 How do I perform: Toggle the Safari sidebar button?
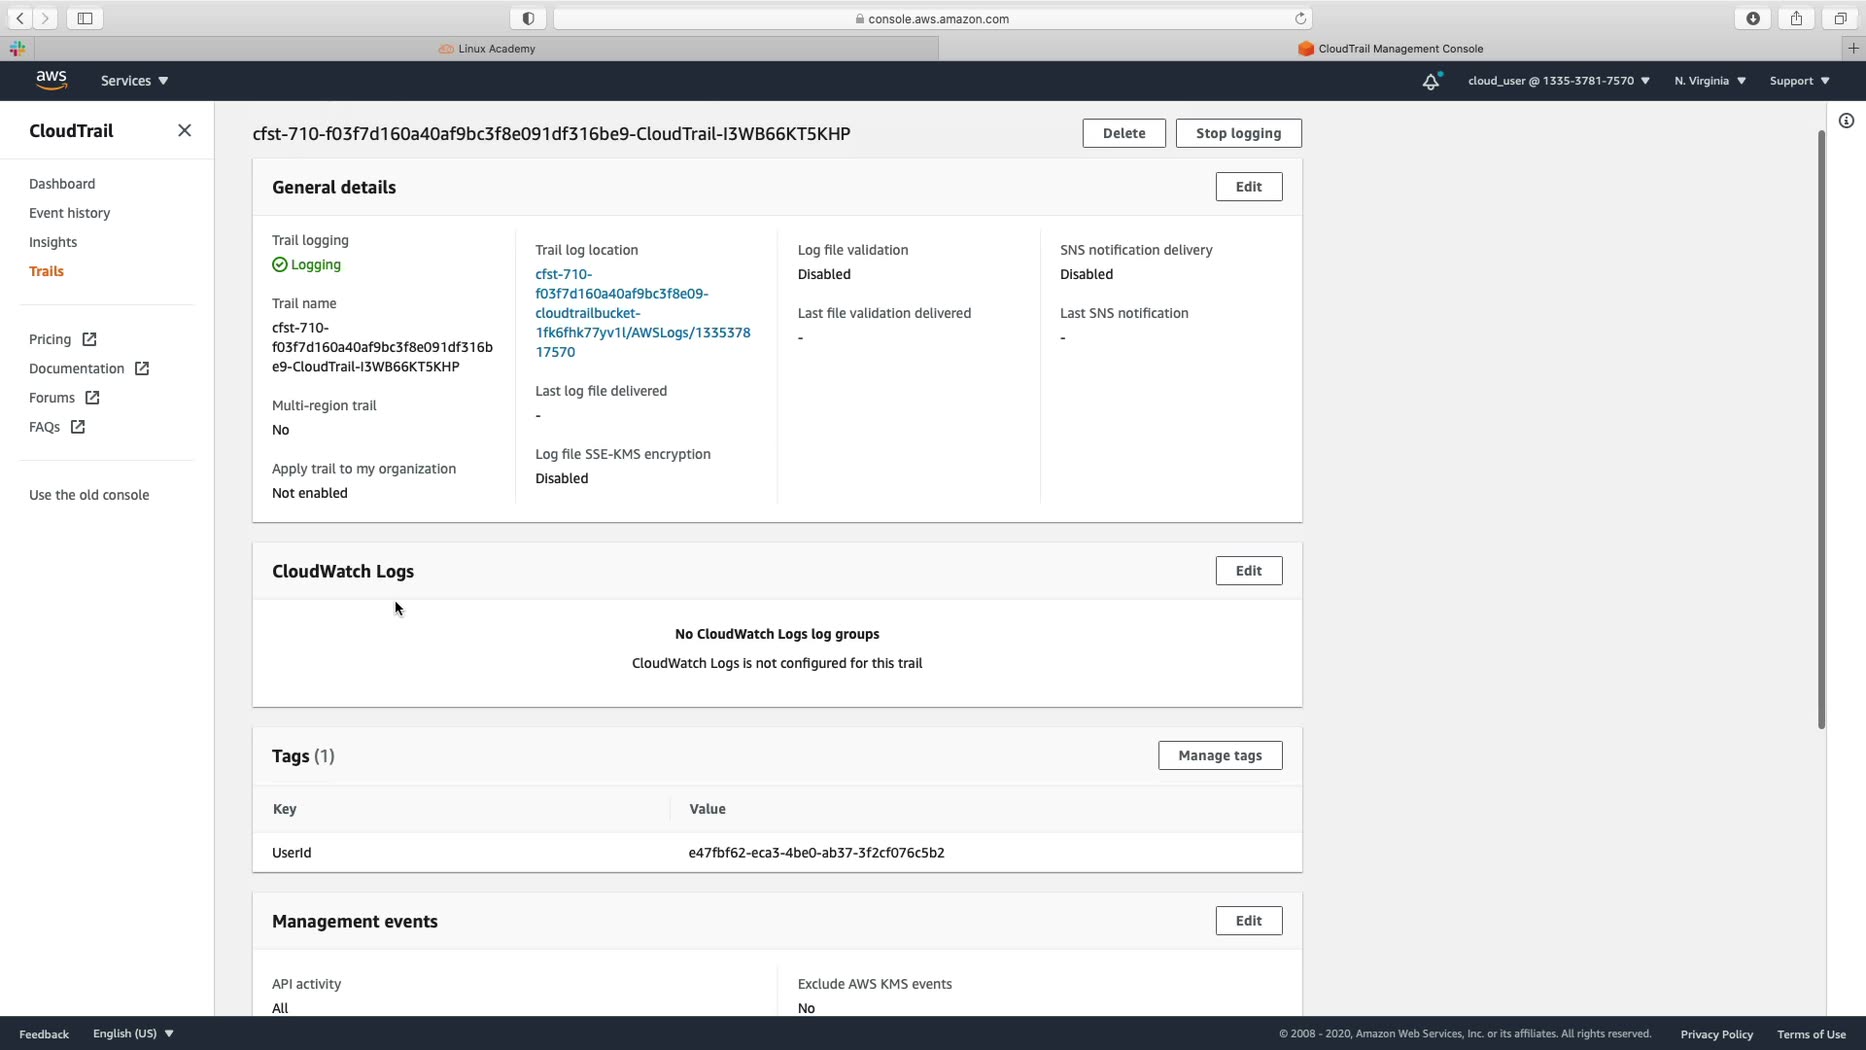pyautogui.click(x=85, y=18)
